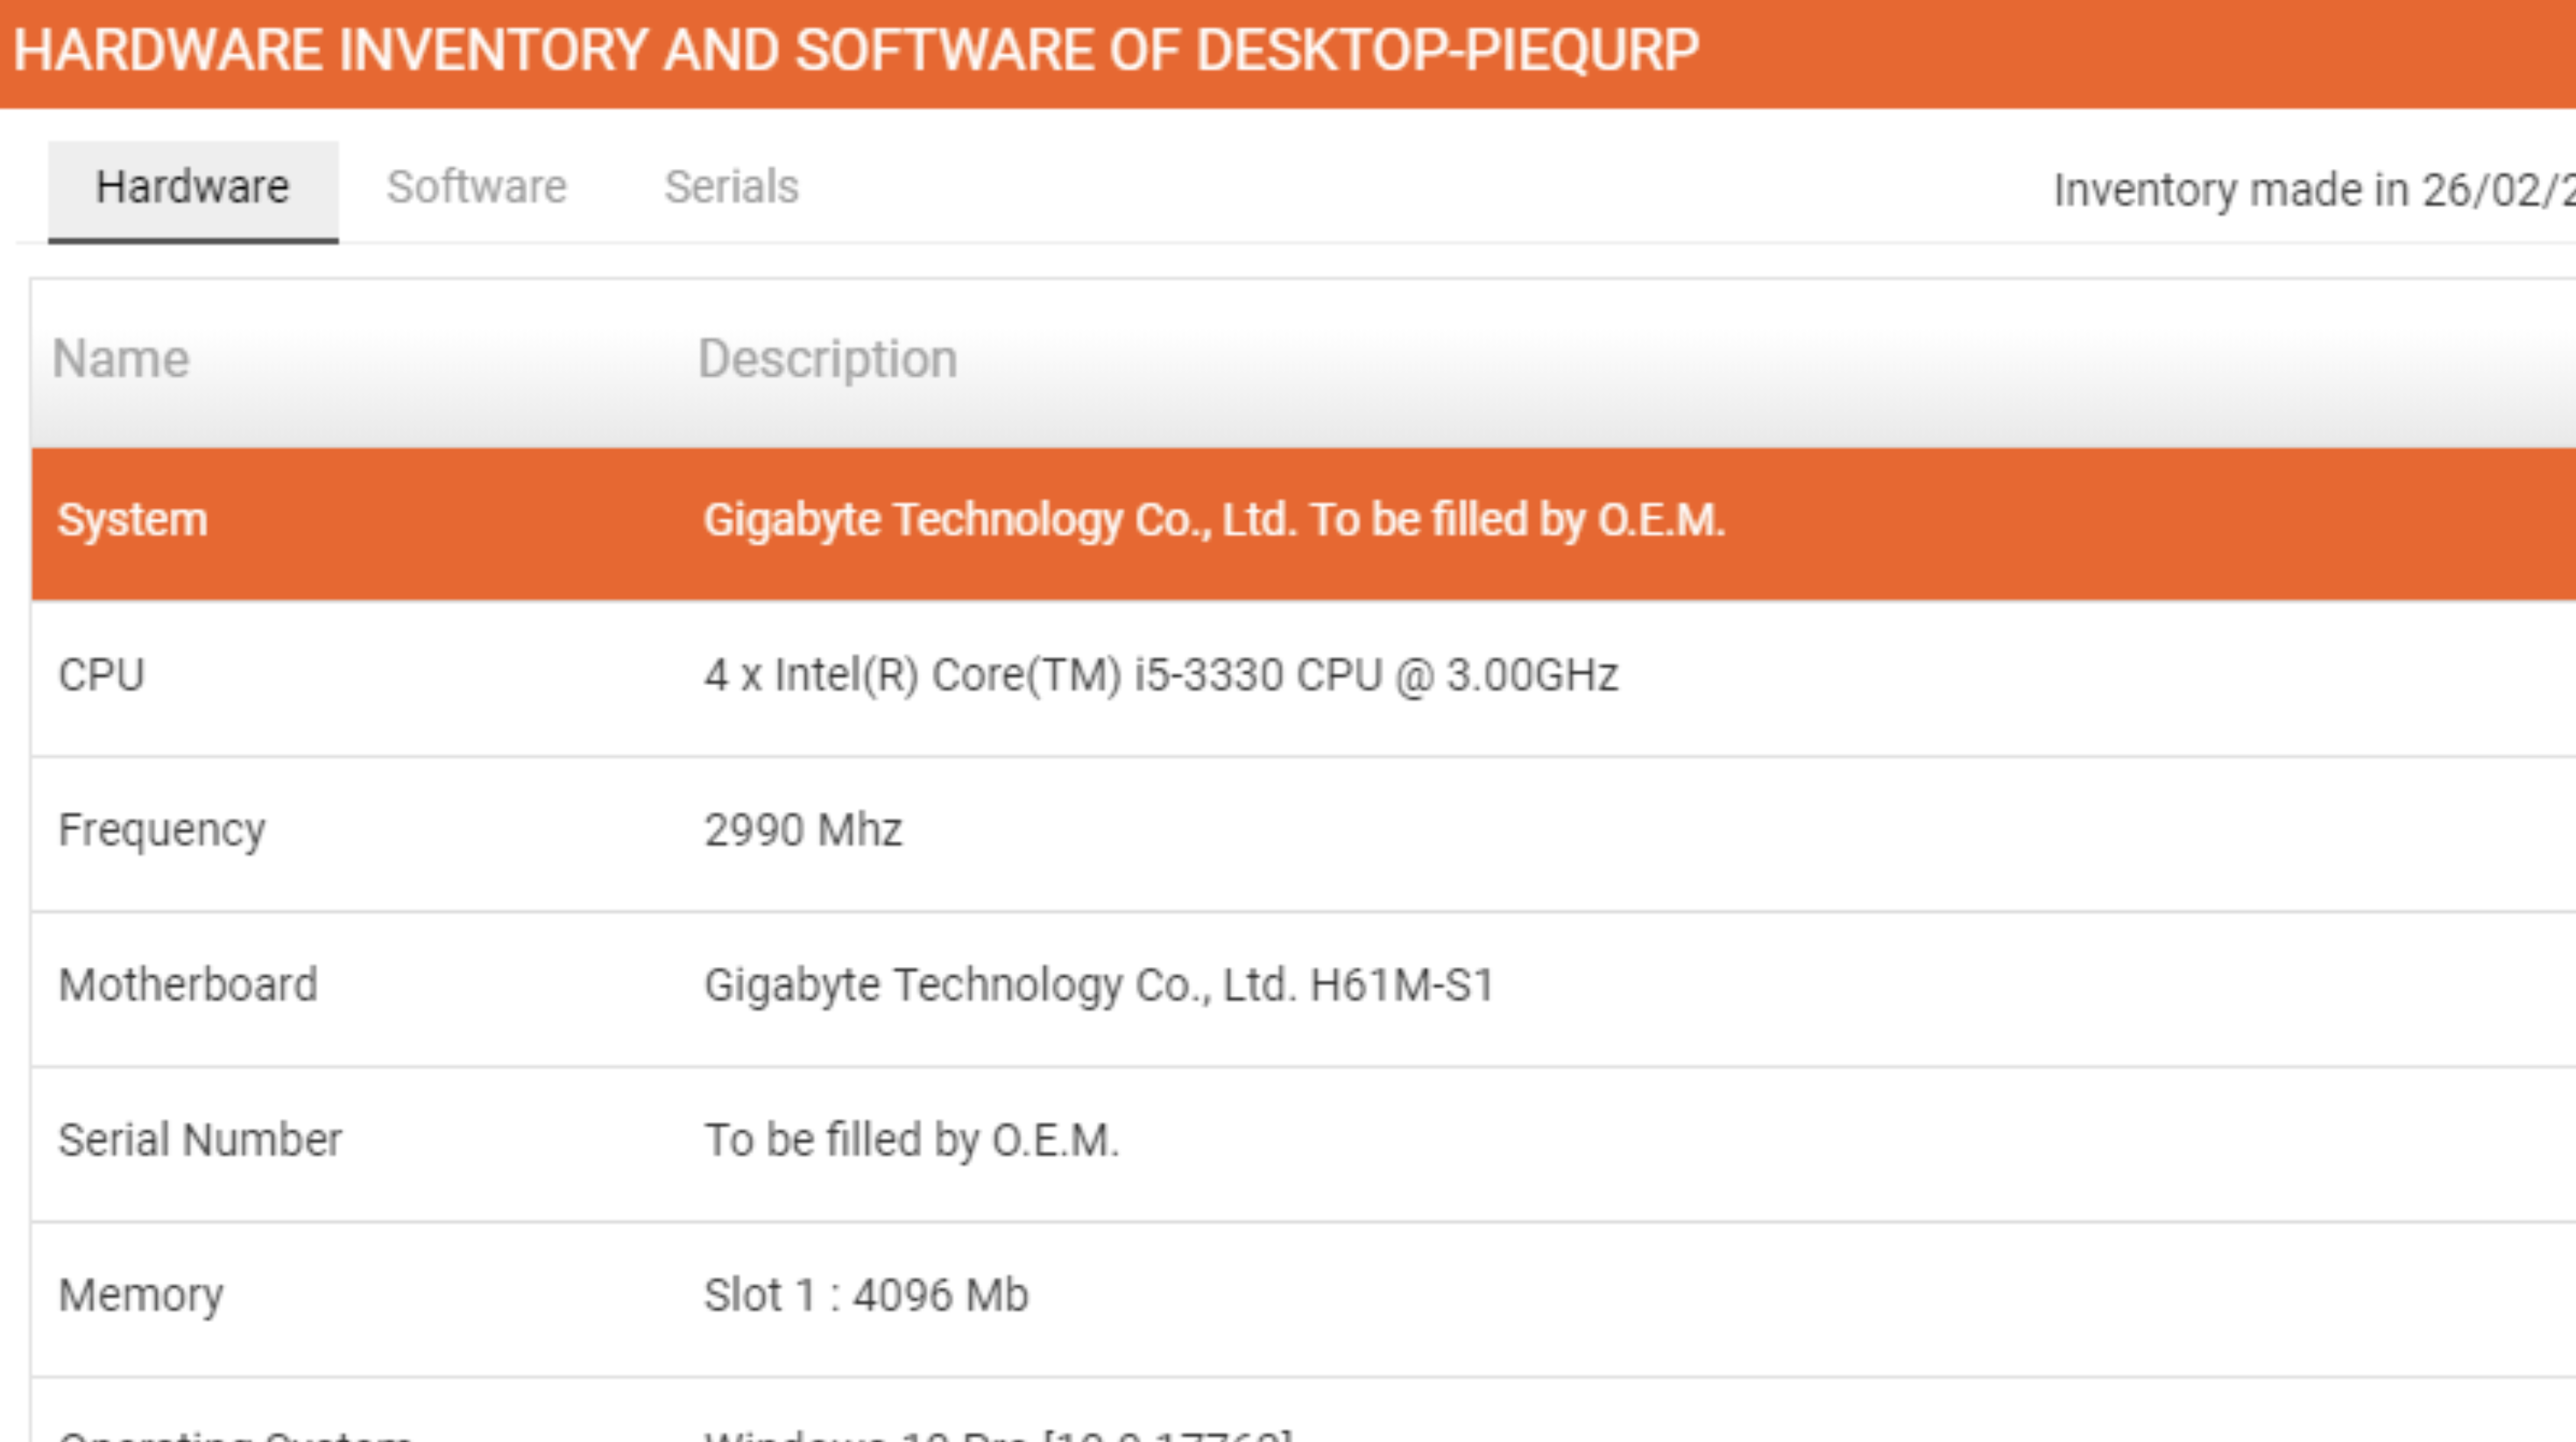Open the Serials tab

732,189
